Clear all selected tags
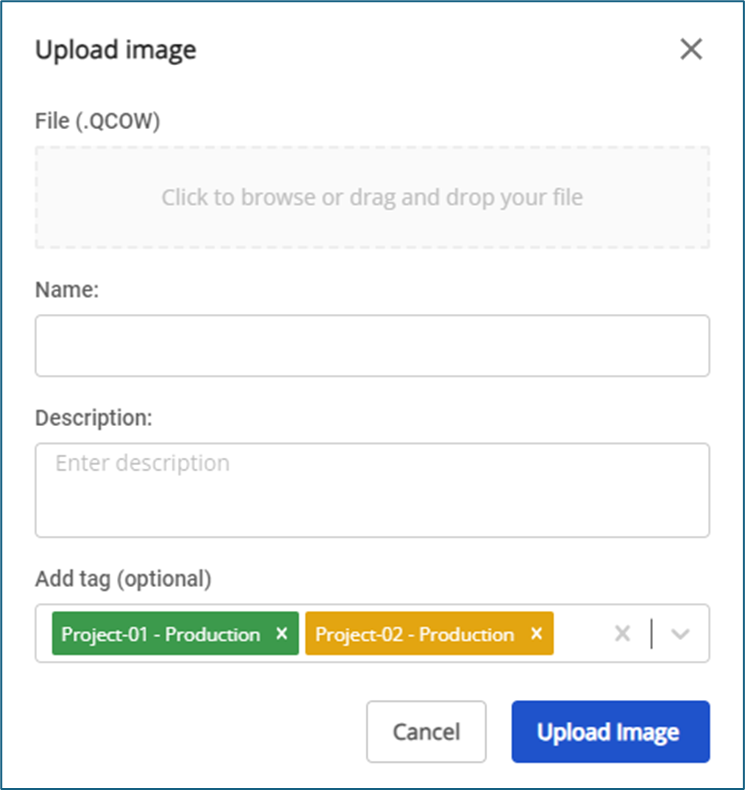 pyautogui.click(x=622, y=634)
